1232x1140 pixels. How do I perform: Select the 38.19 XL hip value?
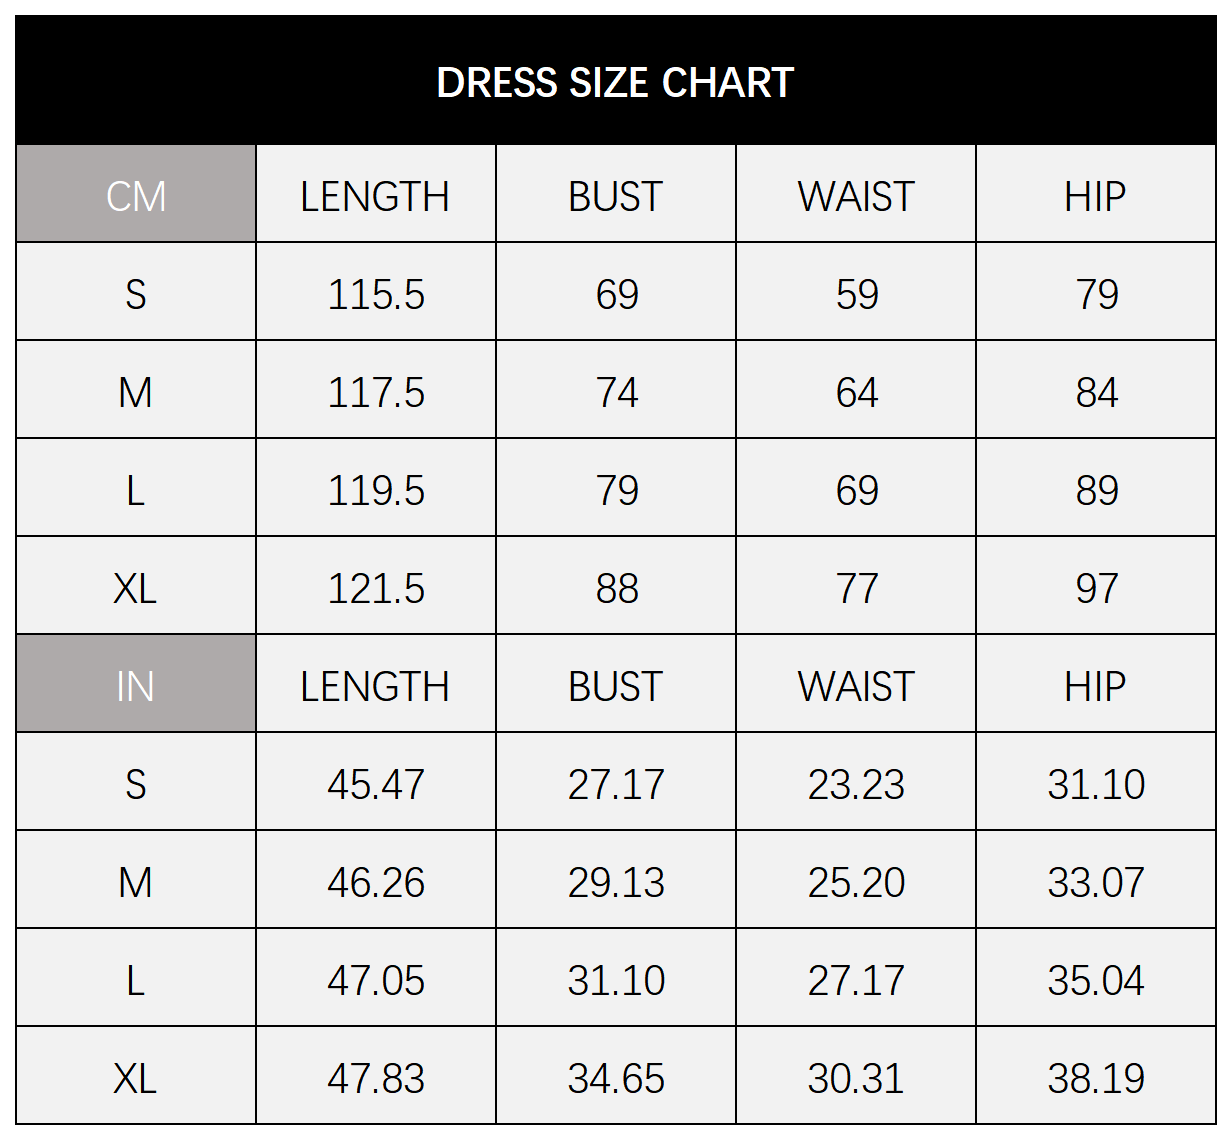1096,1078
